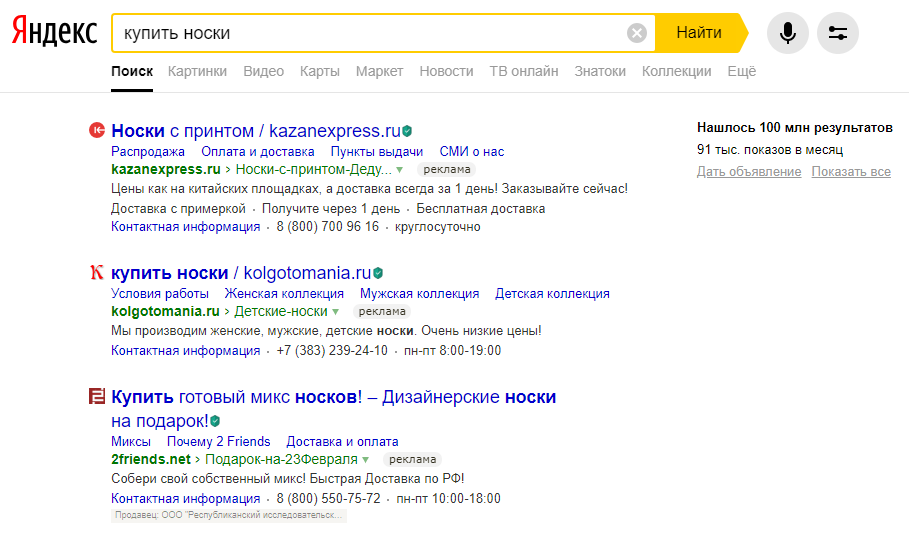Open the Маркет tab
Screen dimensions: 909x533
[379, 71]
